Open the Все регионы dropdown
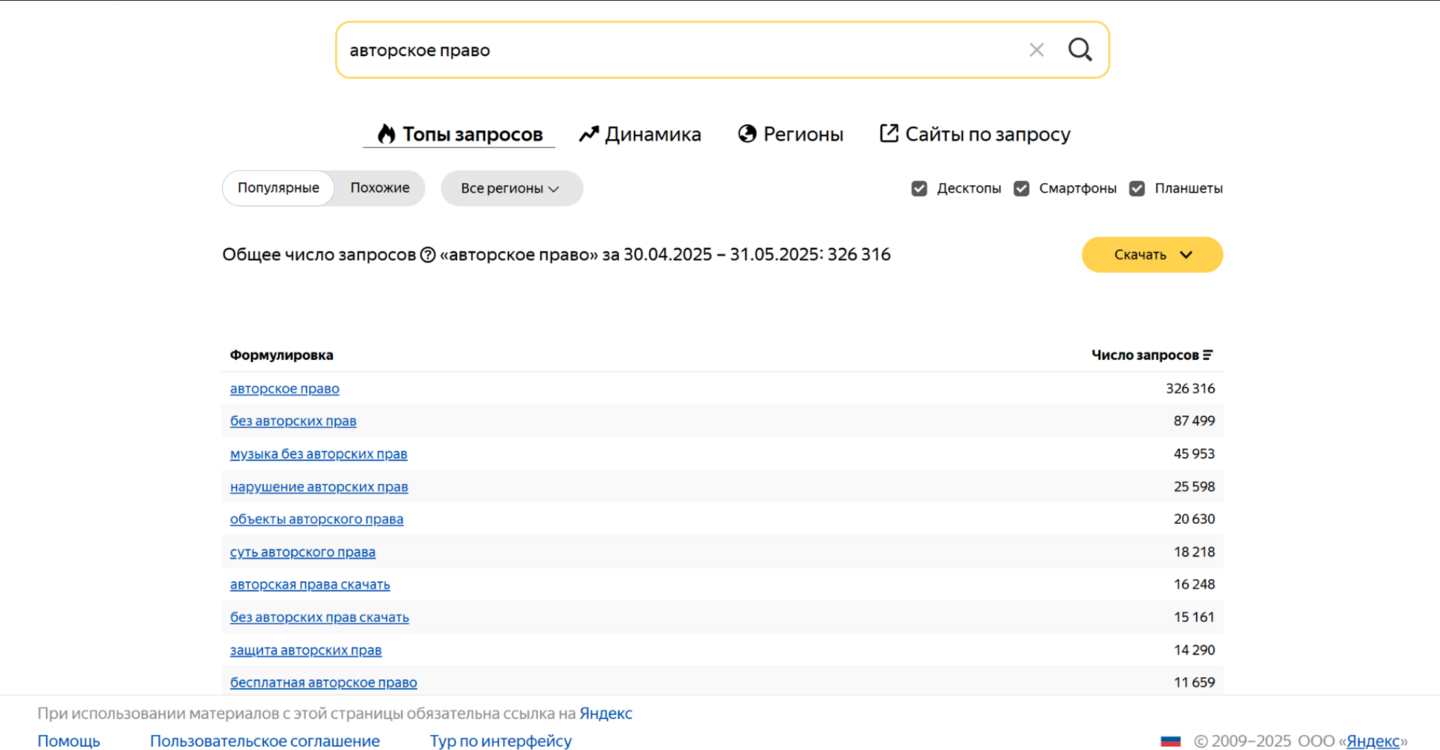This screenshot has width=1440, height=750. click(511, 188)
